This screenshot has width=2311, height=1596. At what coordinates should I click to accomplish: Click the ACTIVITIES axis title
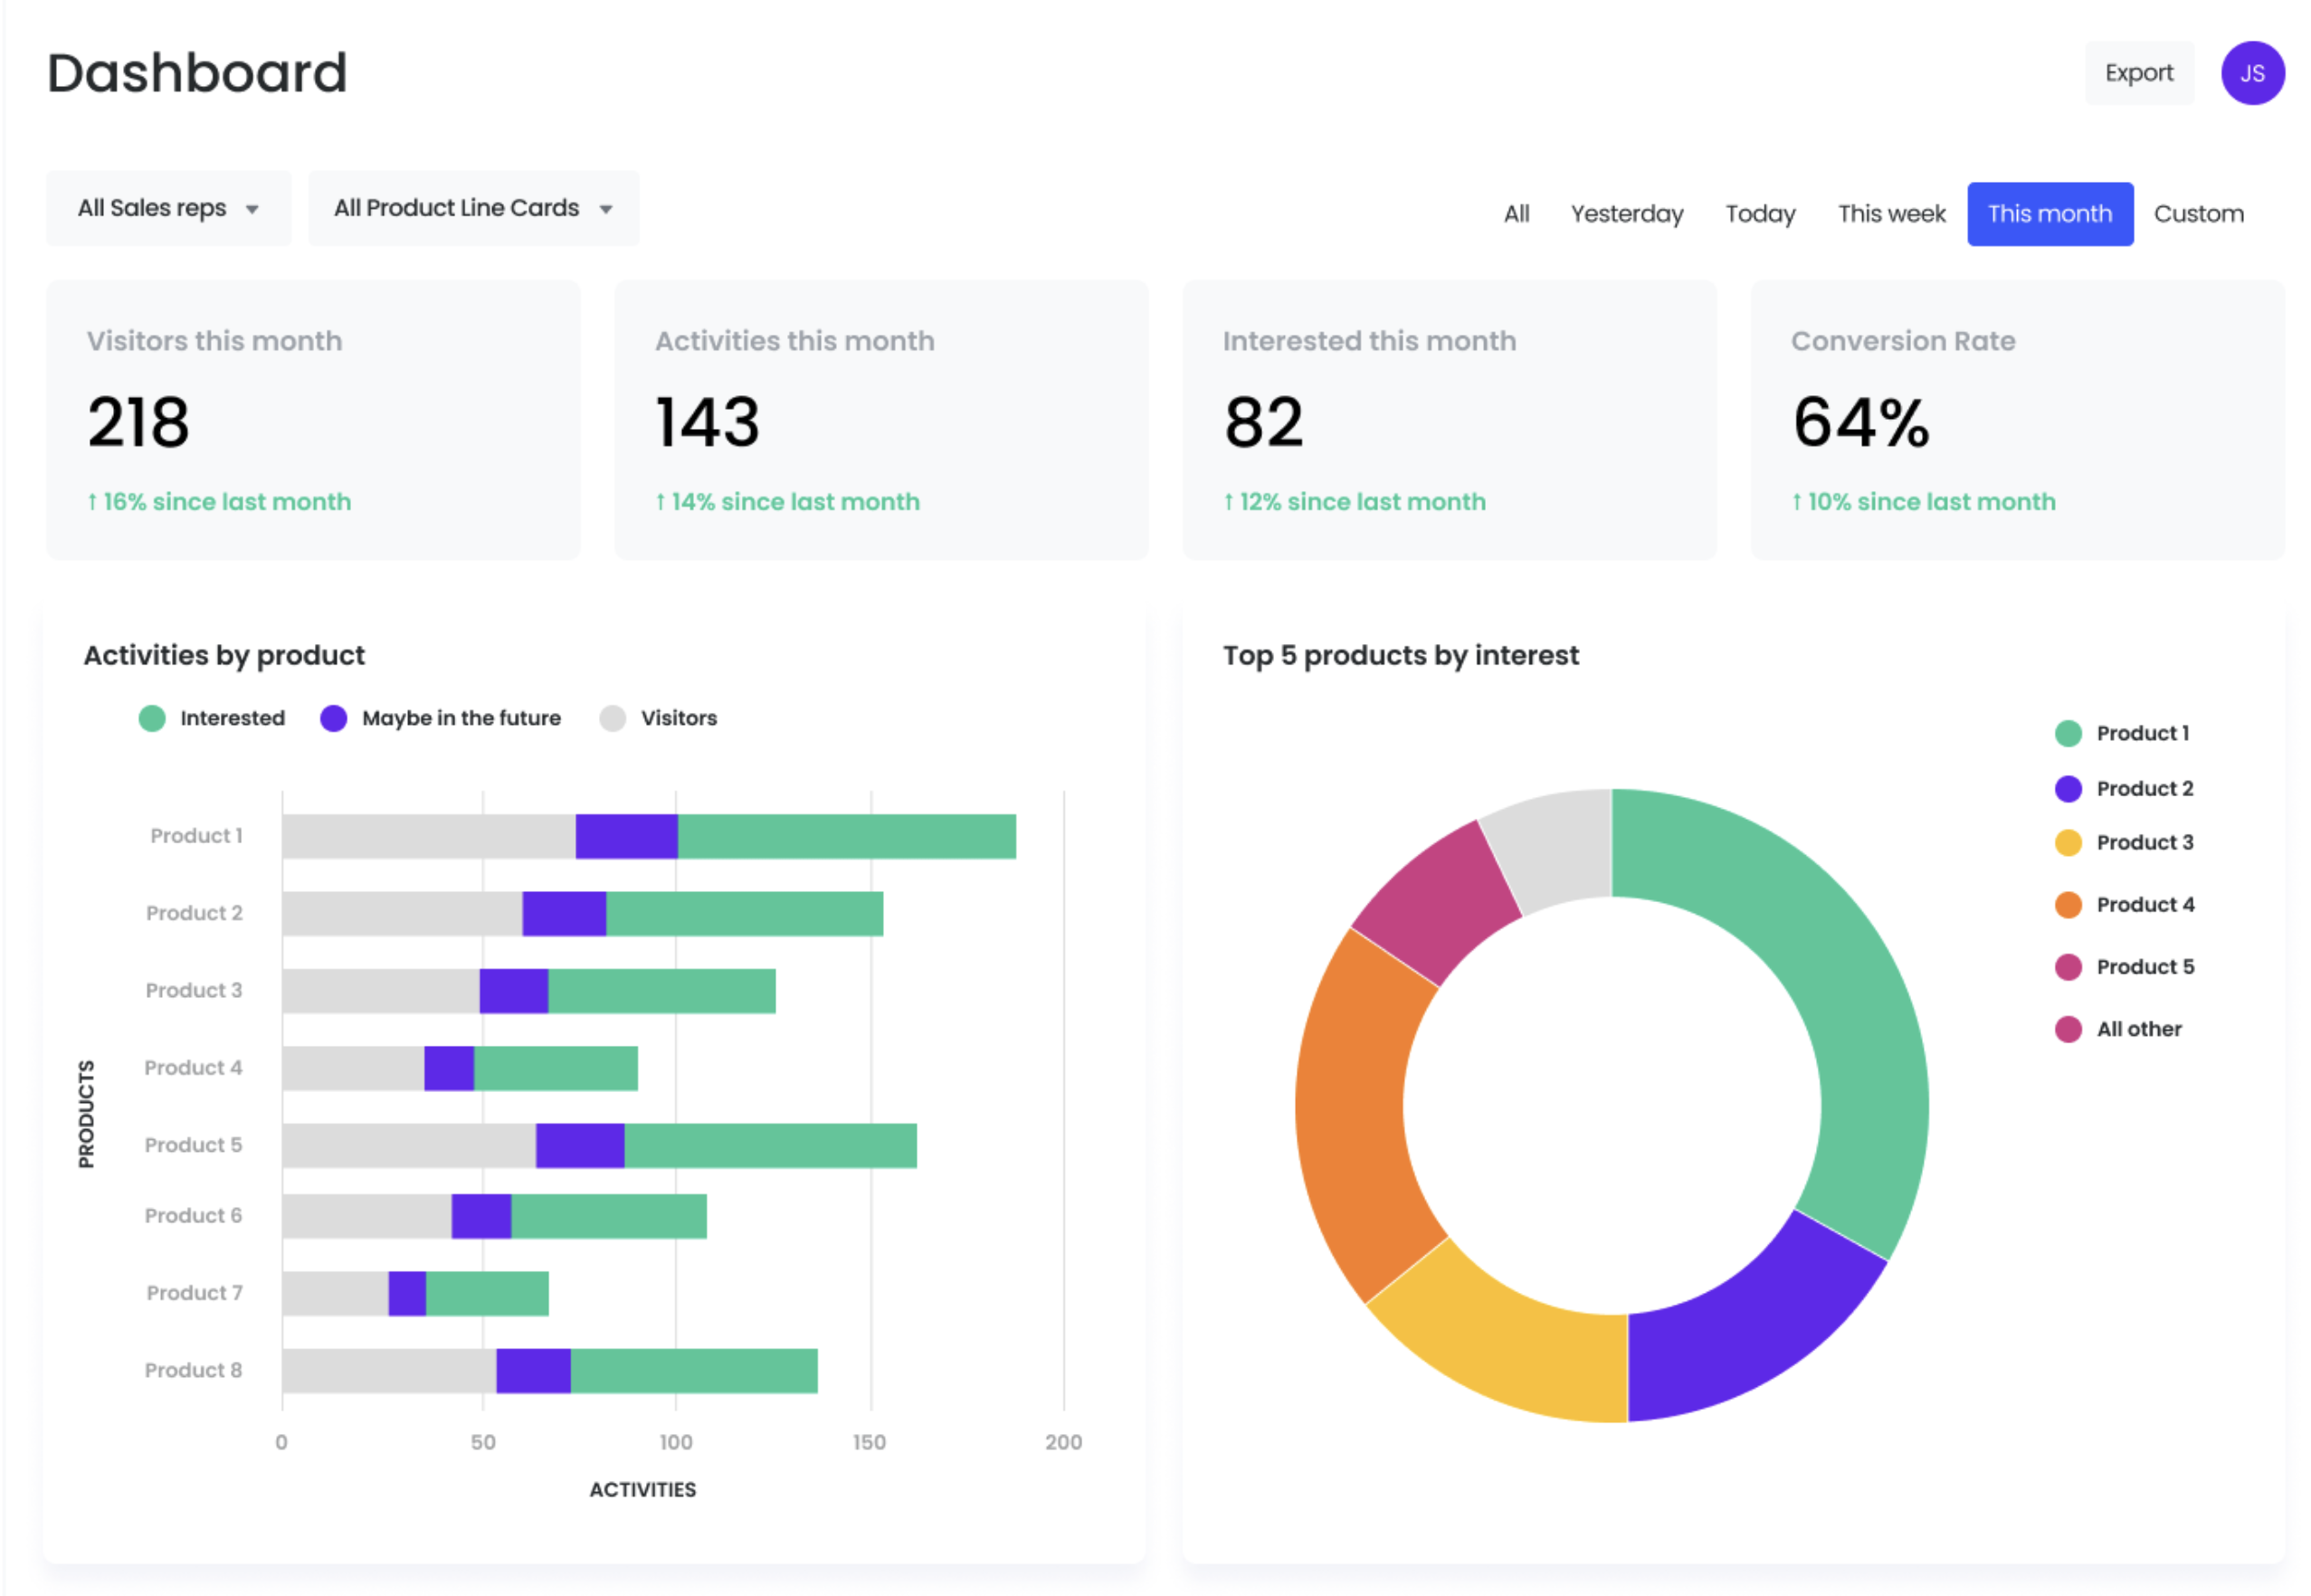point(642,1489)
